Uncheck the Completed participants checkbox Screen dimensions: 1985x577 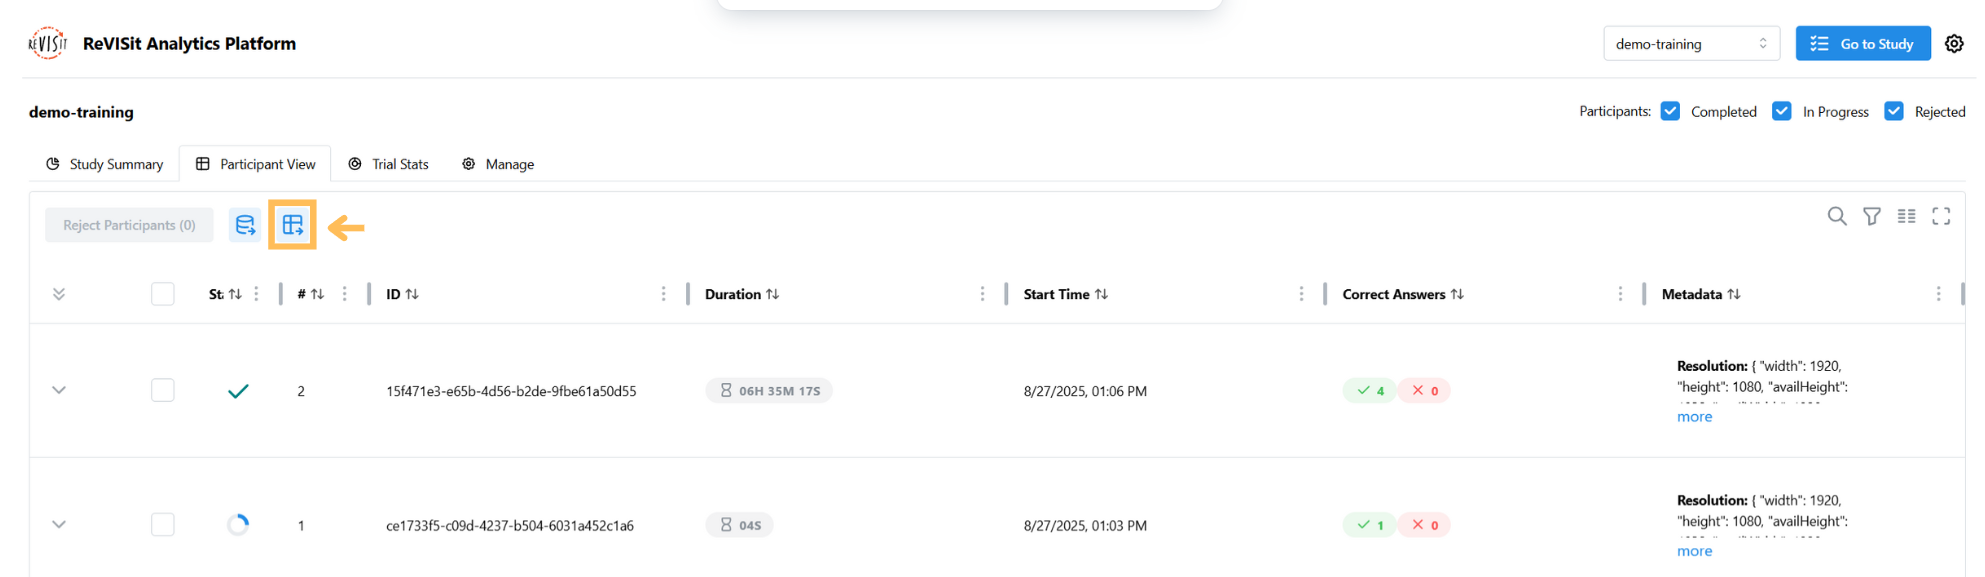[x=1670, y=111]
